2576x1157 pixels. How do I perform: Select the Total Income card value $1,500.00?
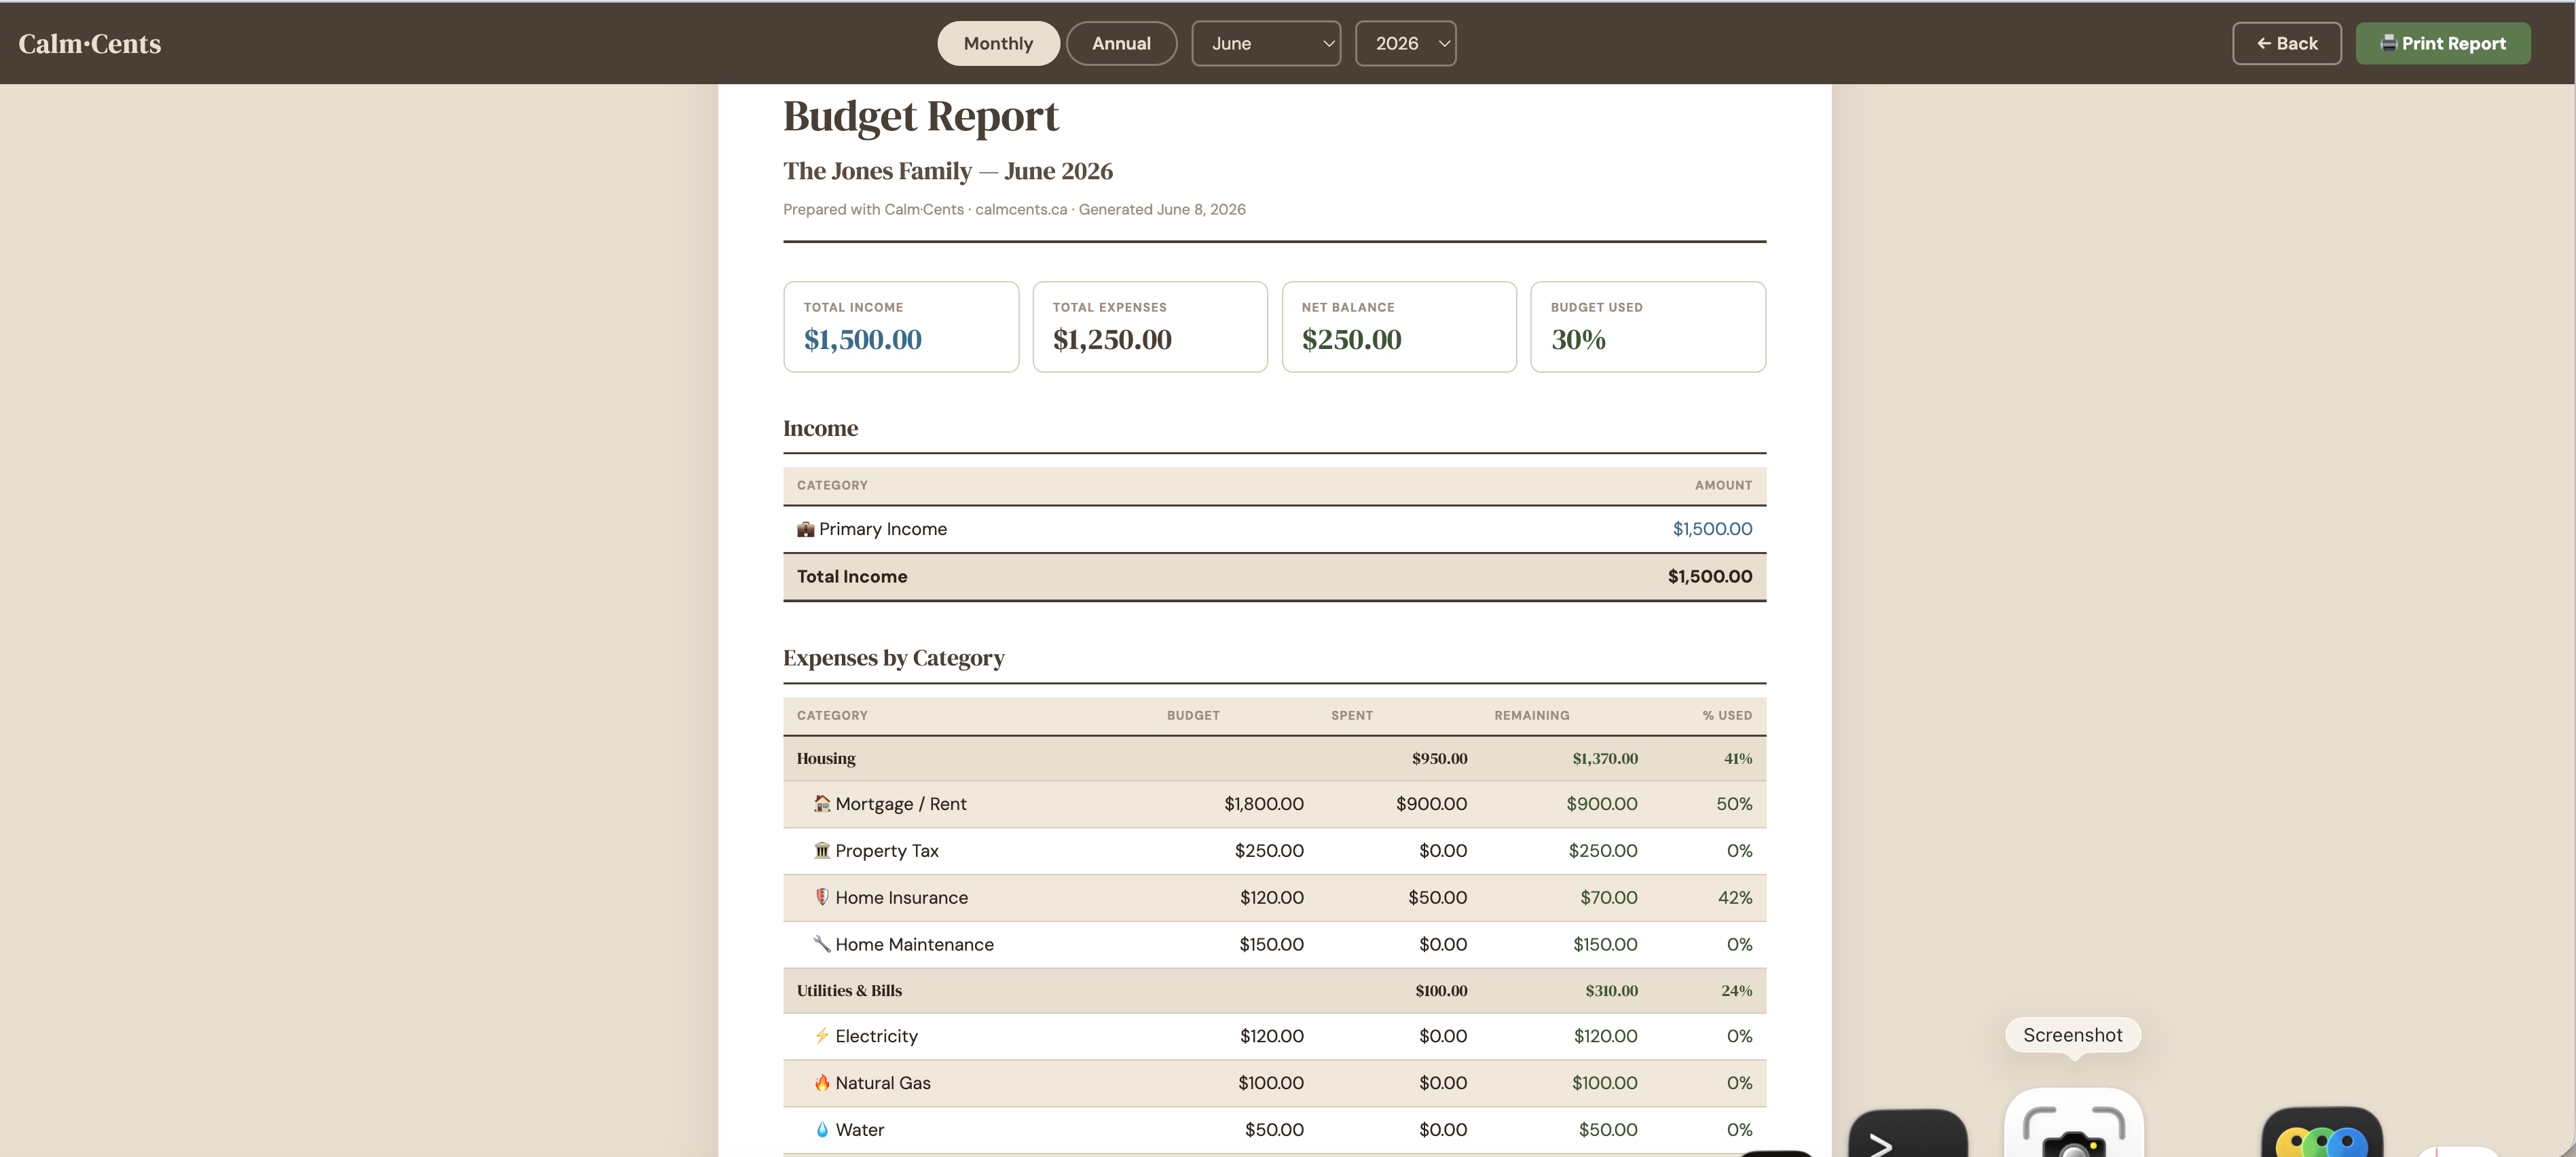(862, 340)
